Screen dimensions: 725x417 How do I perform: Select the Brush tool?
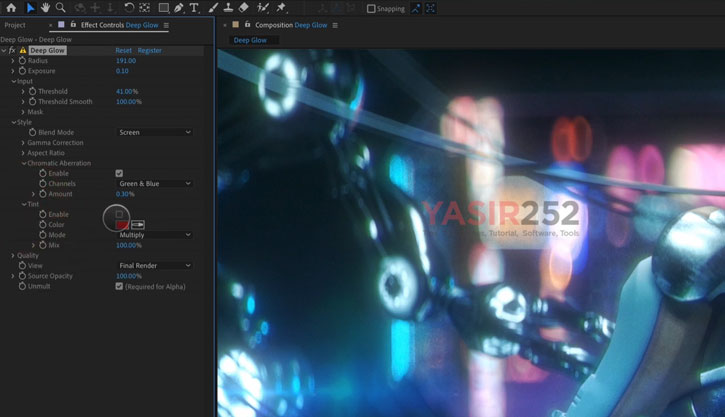(213, 7)
